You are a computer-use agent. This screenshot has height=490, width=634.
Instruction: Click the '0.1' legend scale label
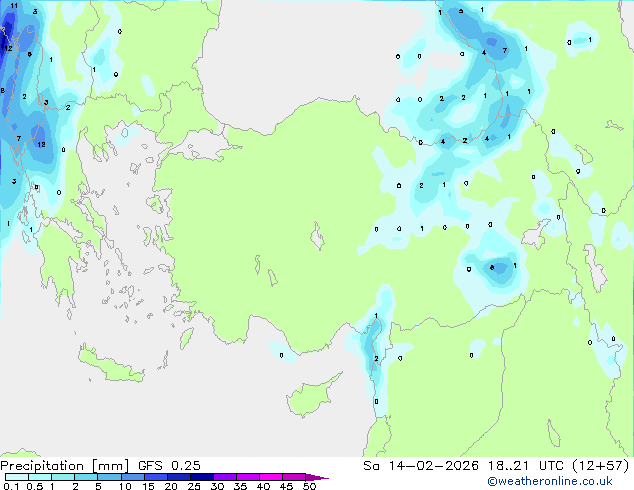pyautogui.click(x=11, y=486)
